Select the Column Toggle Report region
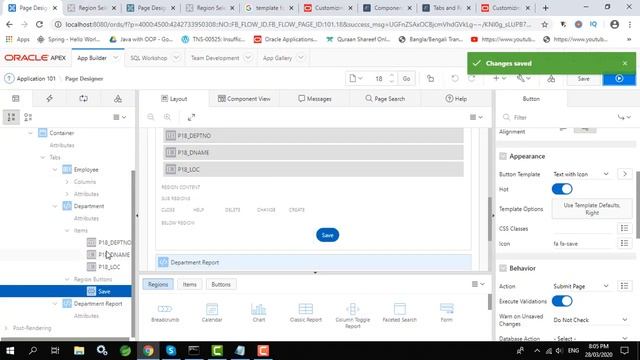Screen dimensions: 640x360 pos(353,316)
